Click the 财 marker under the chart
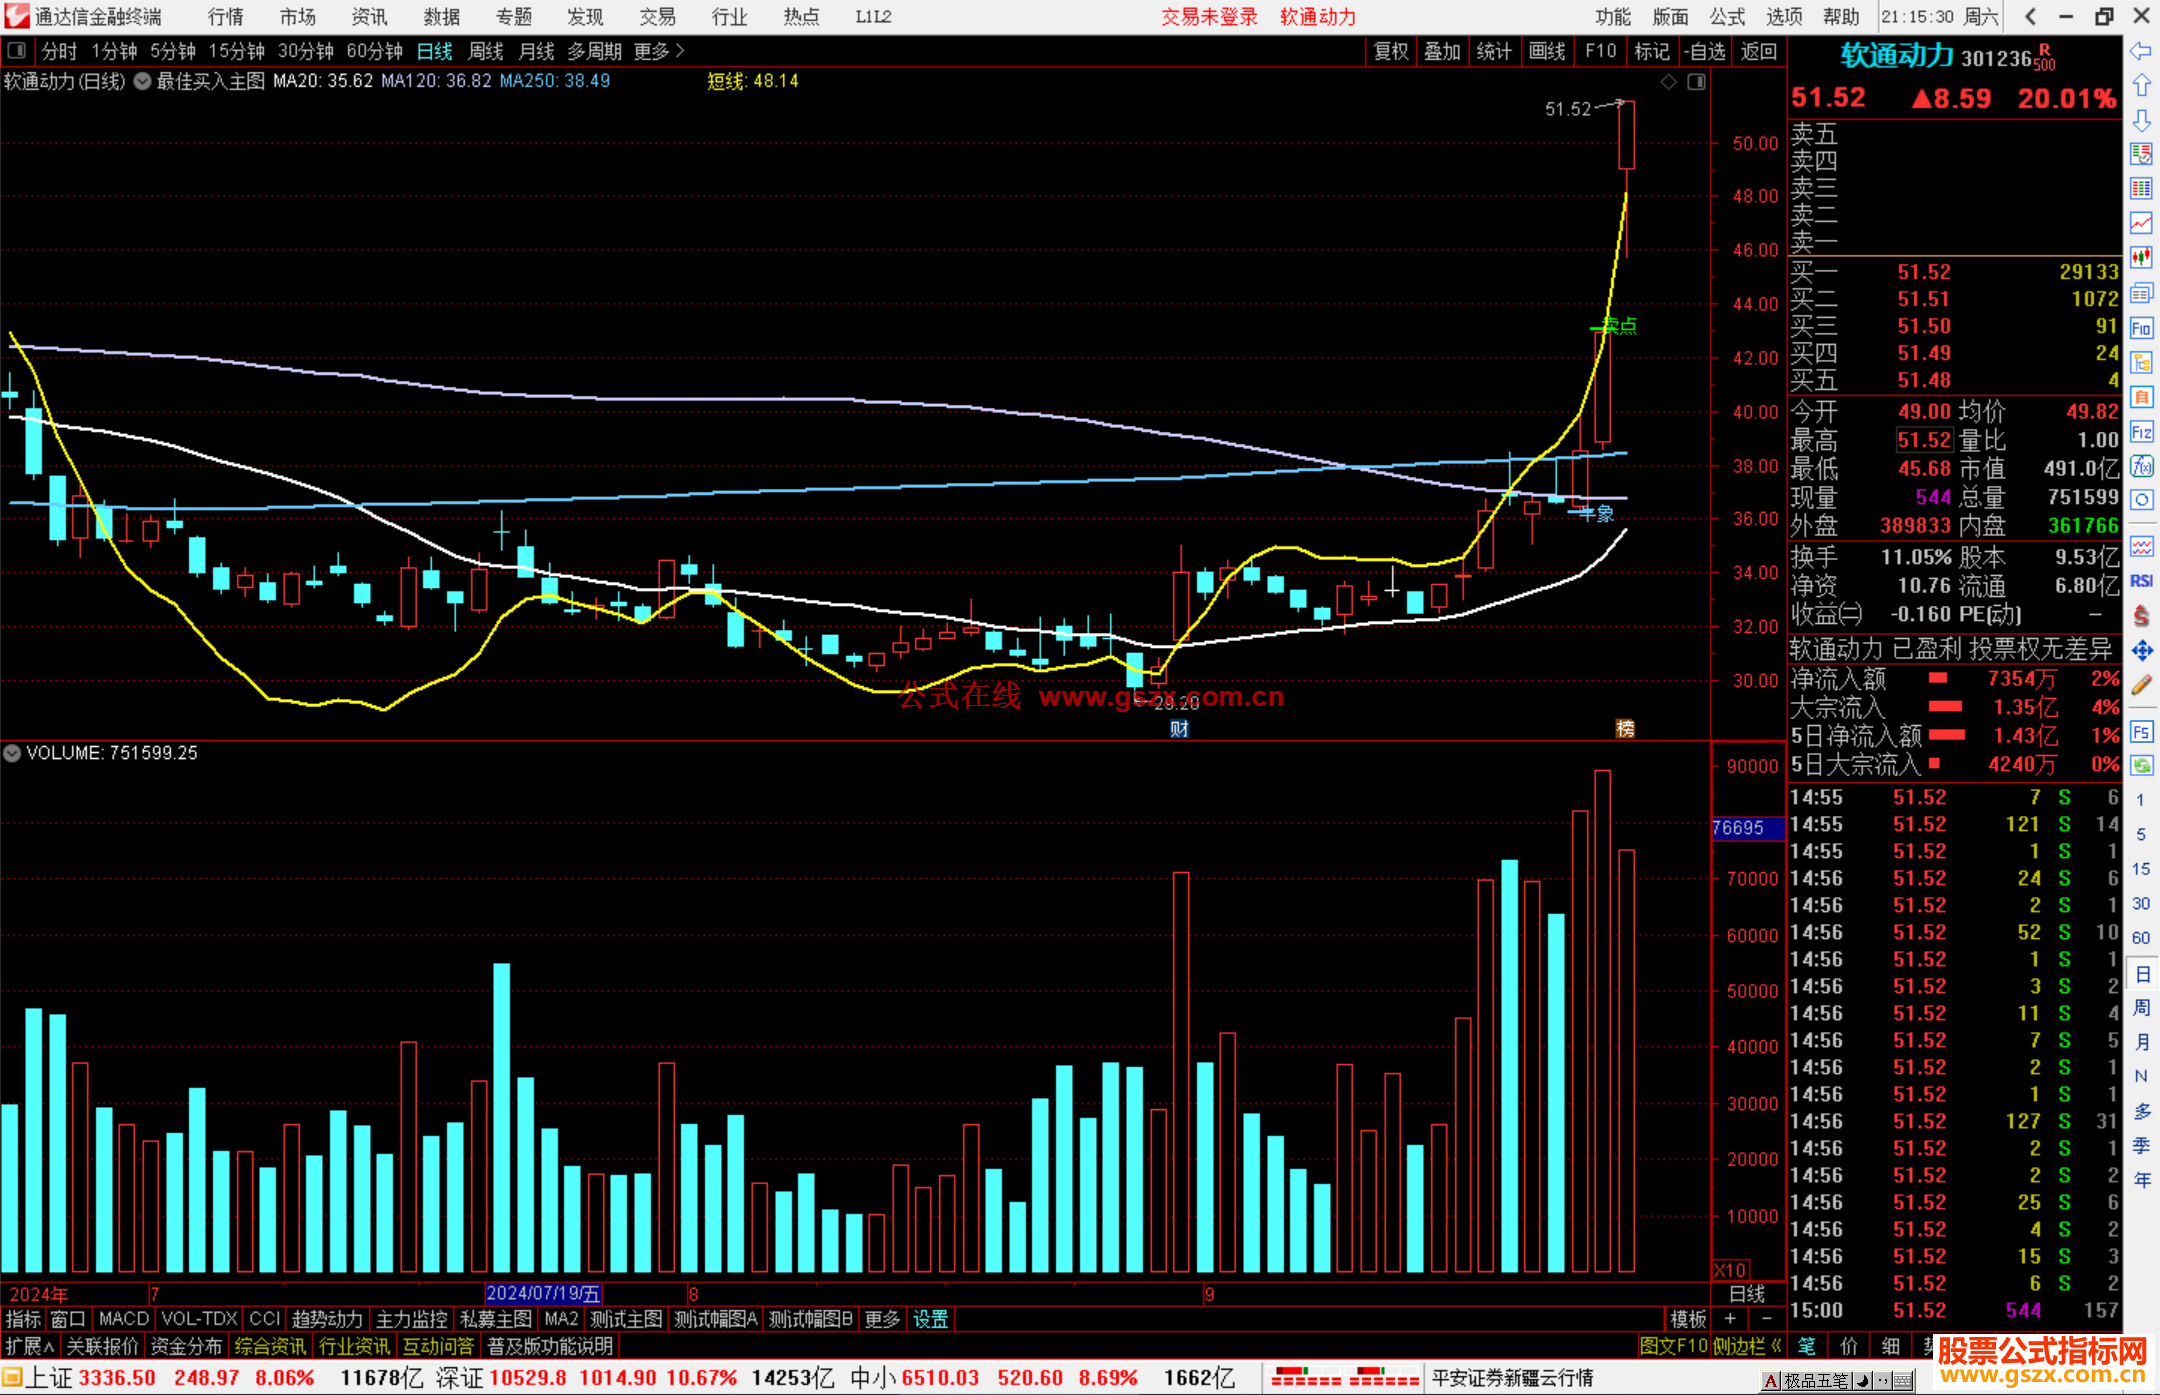This screenshot has width=2160, height=1395. point(1180,729)
